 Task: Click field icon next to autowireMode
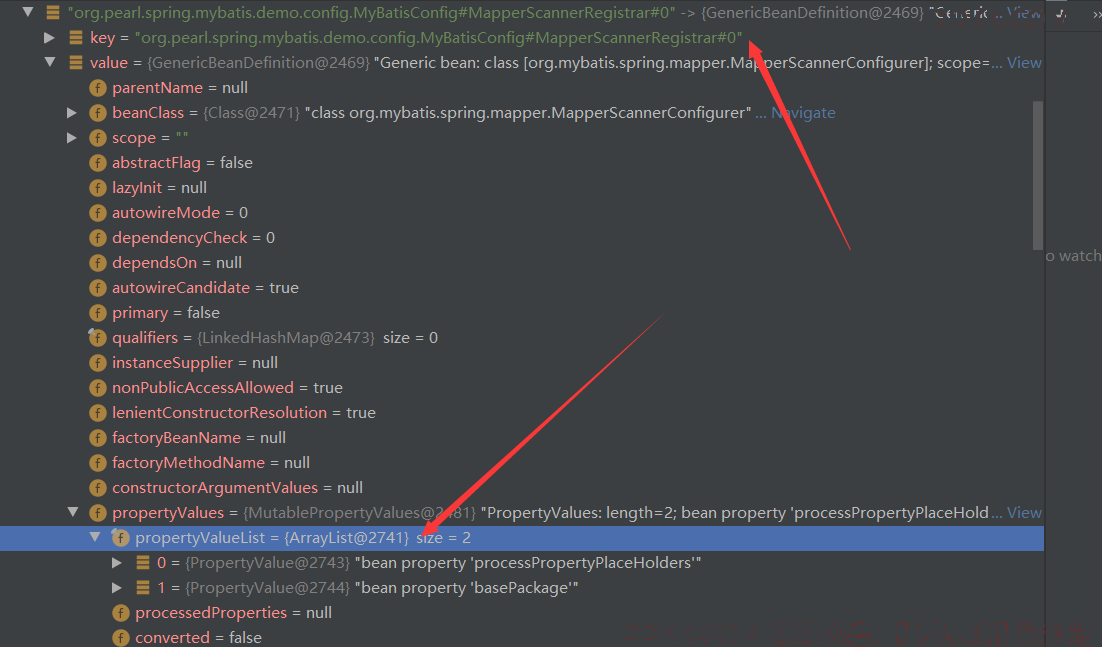[98, 213]
